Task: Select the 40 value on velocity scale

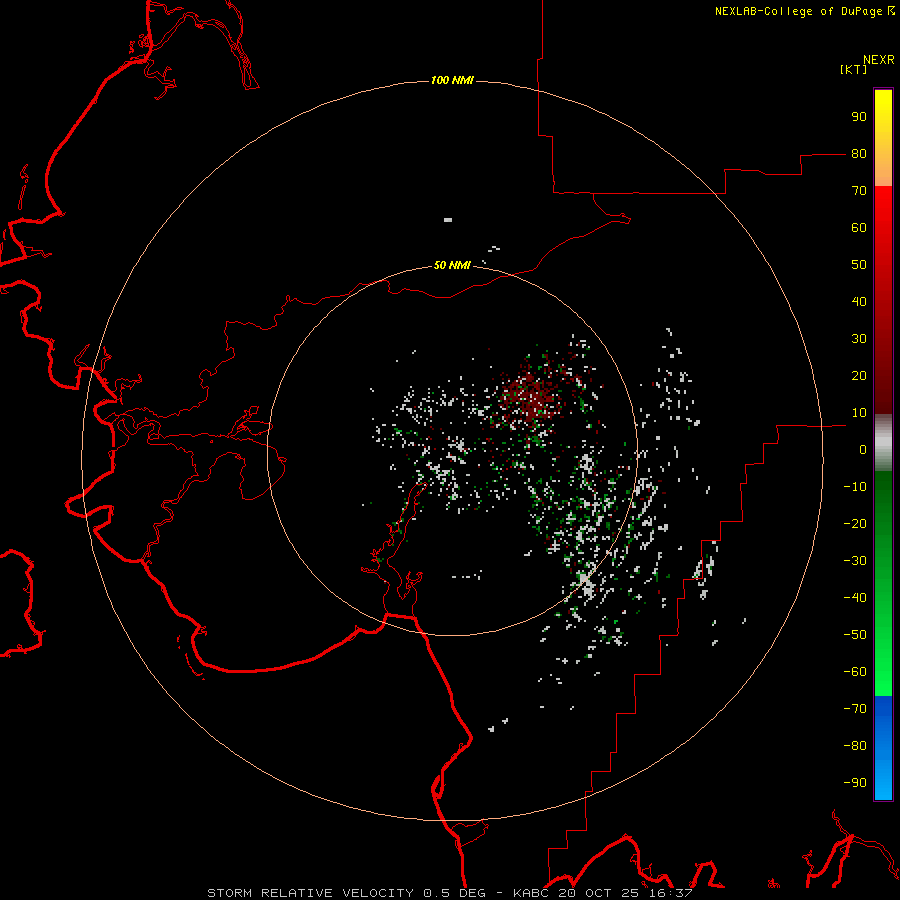Action: point(859,302)
